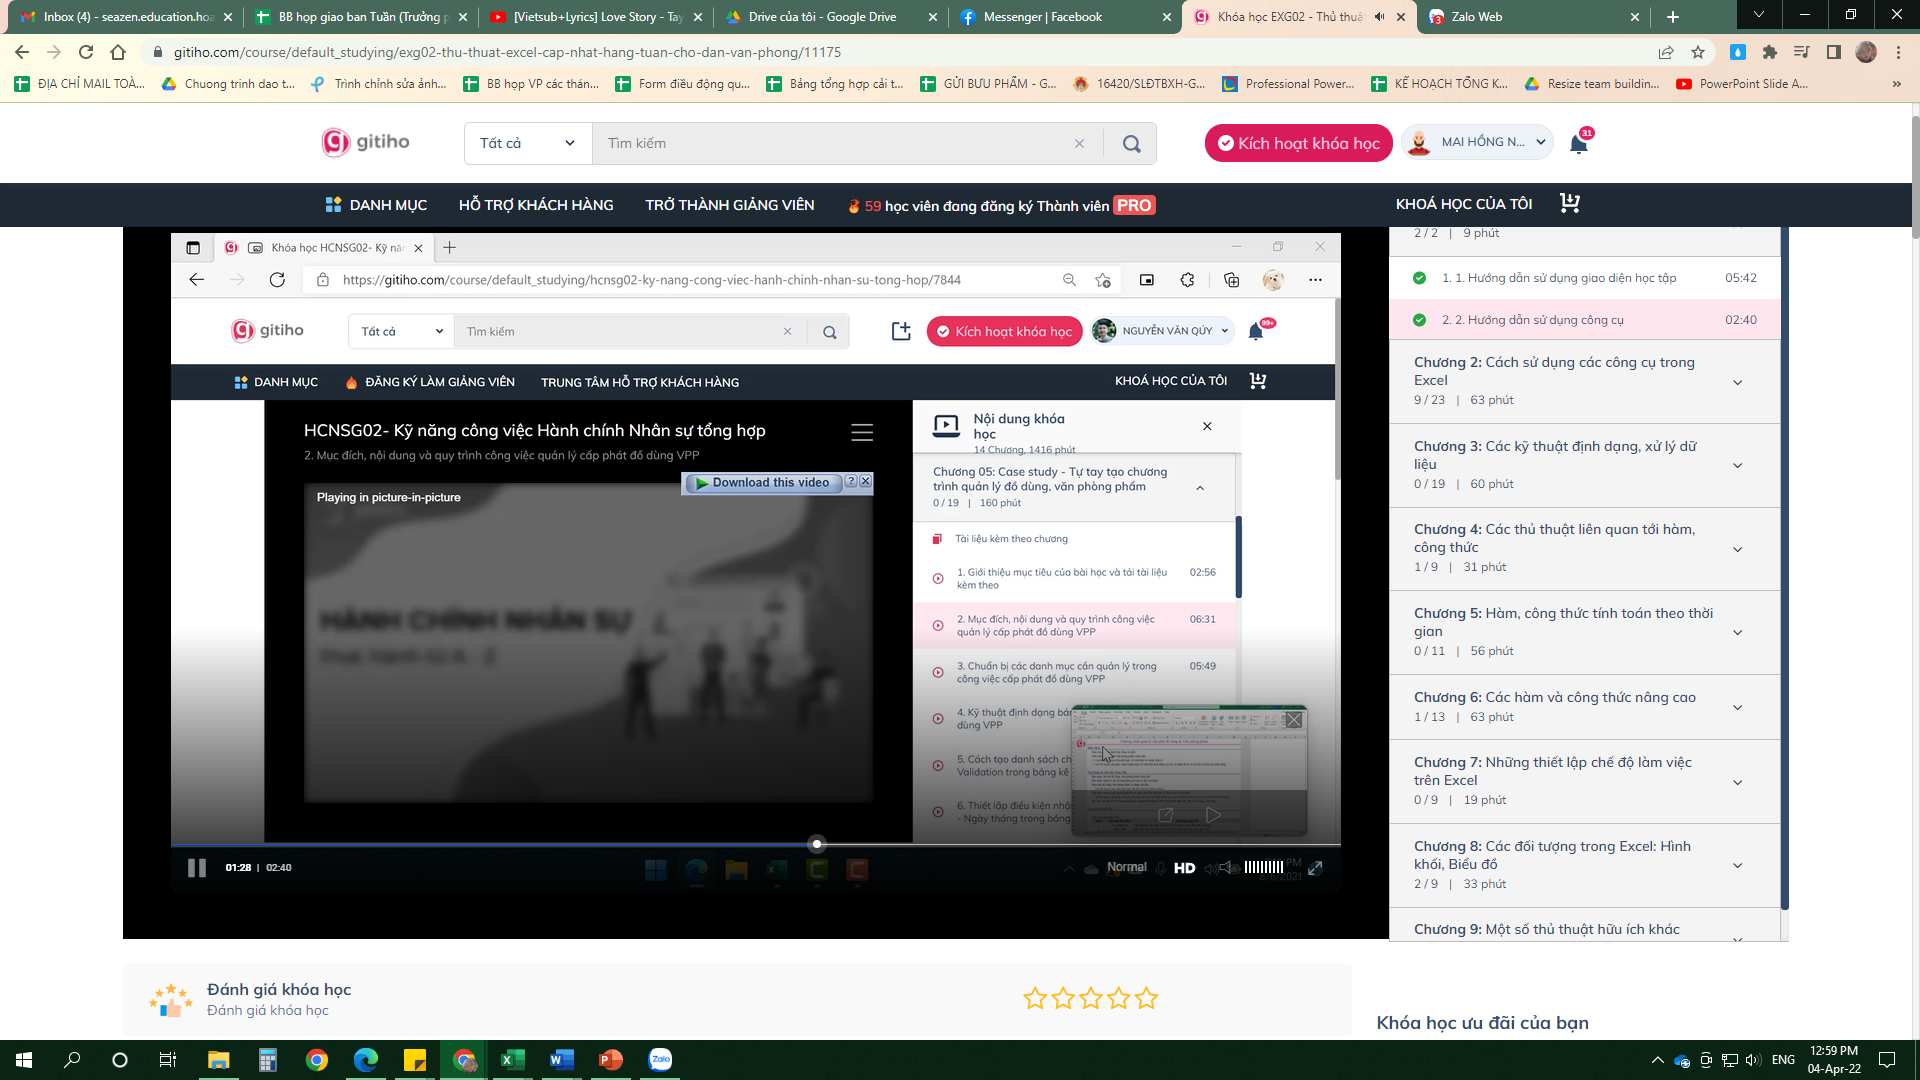This screenshot has width=1920, height=1080.
Task: Click Kích hoạt khóa học button
Action: pos(1297,144)
